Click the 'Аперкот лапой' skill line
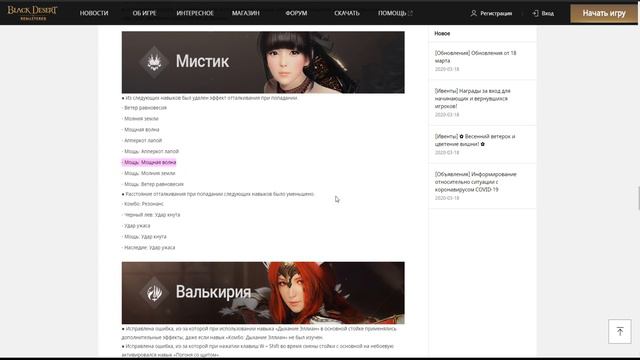 pos(142,140)
